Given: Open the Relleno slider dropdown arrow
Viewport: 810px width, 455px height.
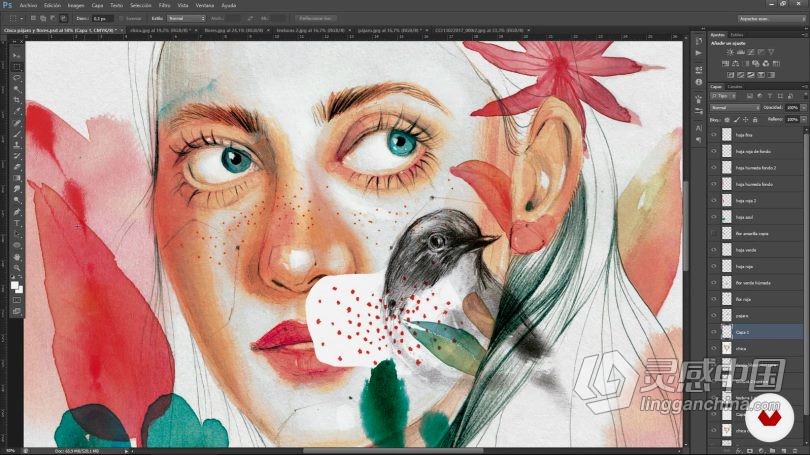Looking at the screenshot, I should pyautogui.click(x=803, y=120).
